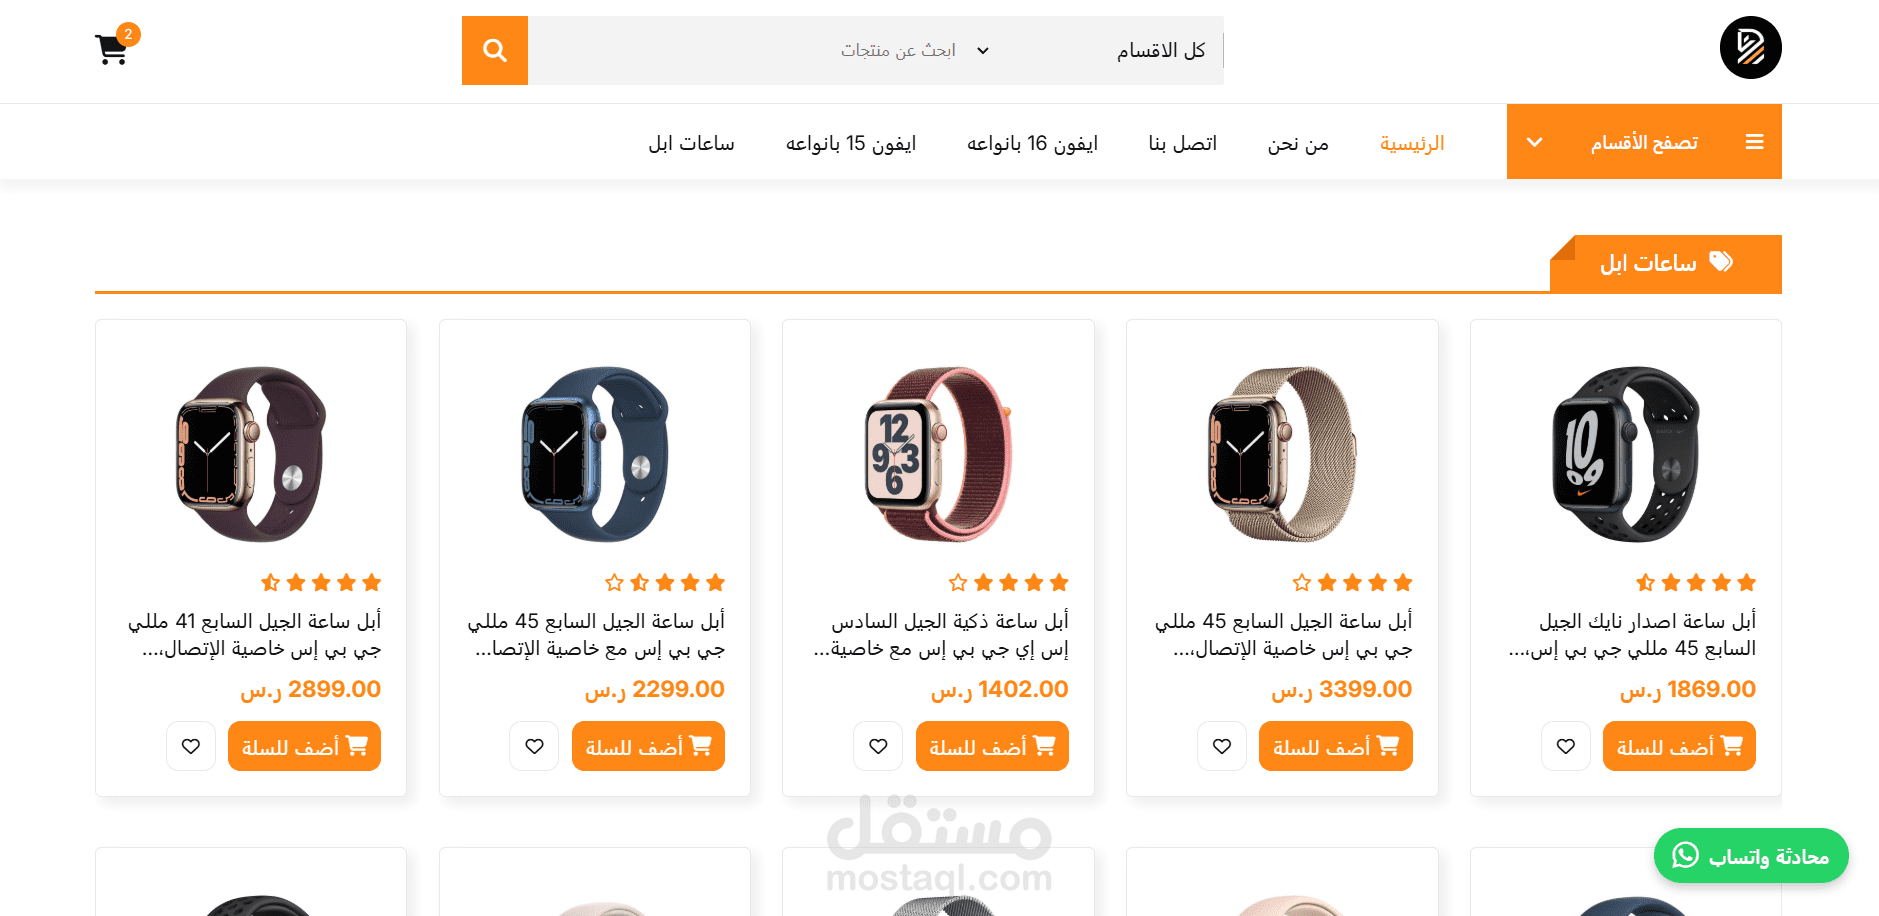This screenshot has width=1879, height=916.
Task: Click the orange search magnifier button
Action: [x=495, y=50]
